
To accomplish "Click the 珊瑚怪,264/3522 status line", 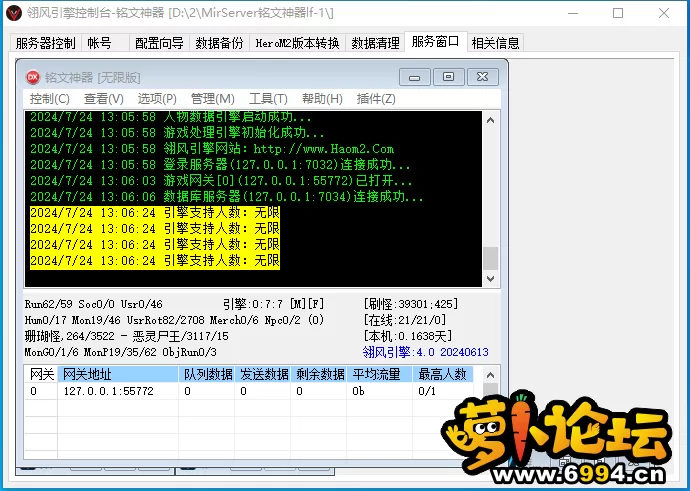I will (x=127, y=336).
